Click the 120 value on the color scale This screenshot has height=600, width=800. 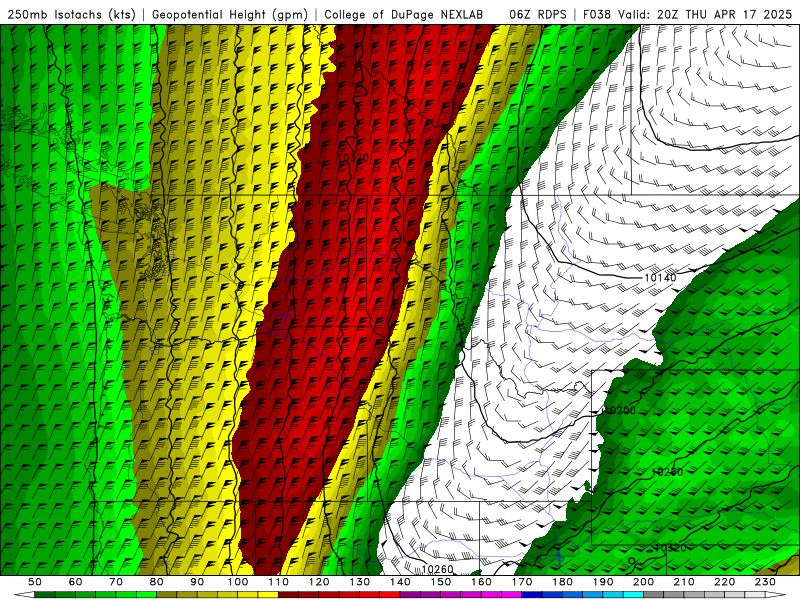(319, 582)
